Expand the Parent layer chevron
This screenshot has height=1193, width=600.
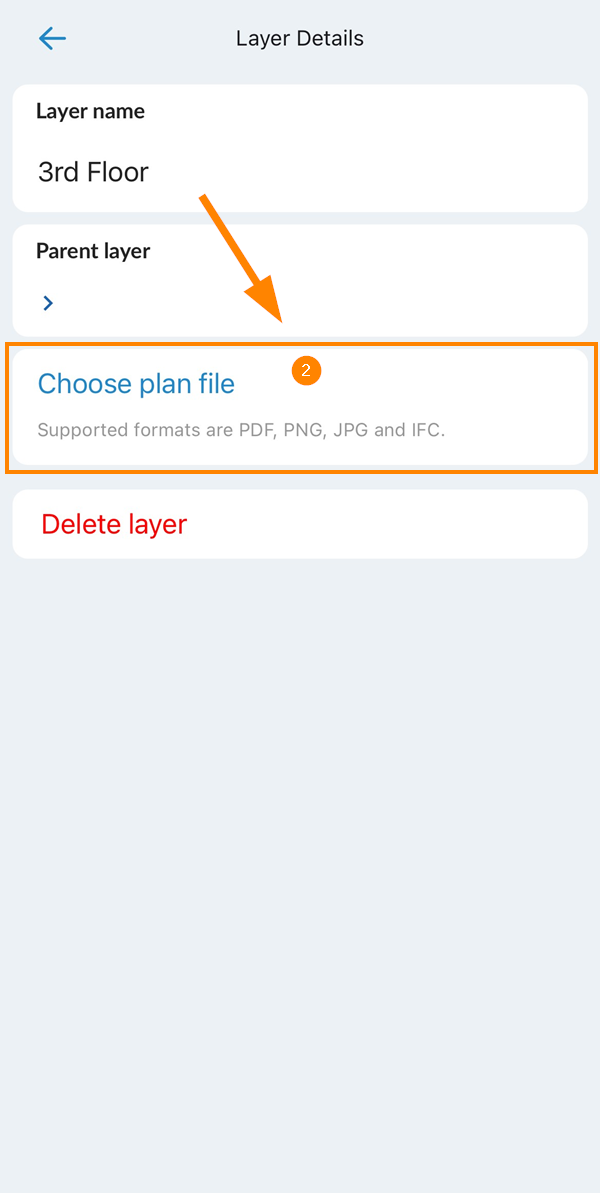pyautogui.click(x=48, y=302)
